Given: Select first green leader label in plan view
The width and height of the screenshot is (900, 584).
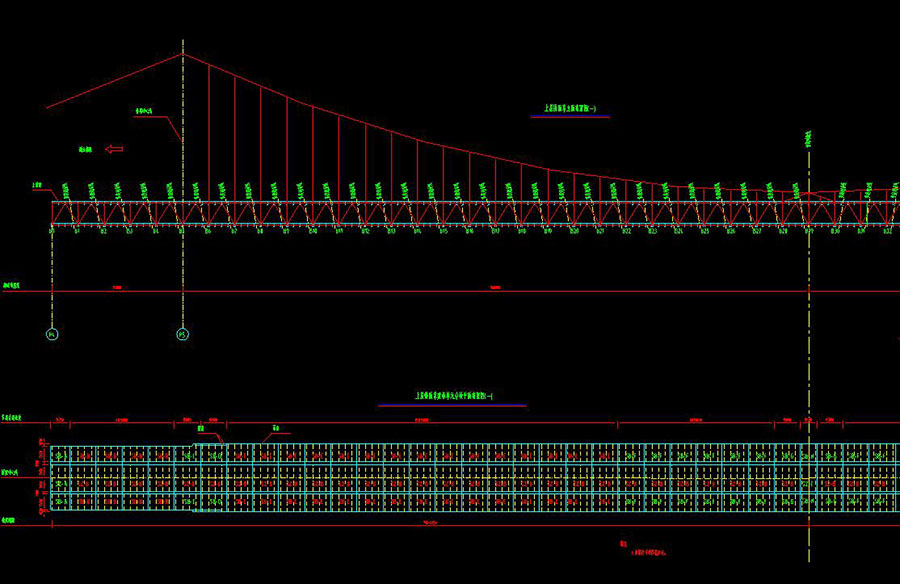Looking at the screenshot, I should click(x=200, y=429).
